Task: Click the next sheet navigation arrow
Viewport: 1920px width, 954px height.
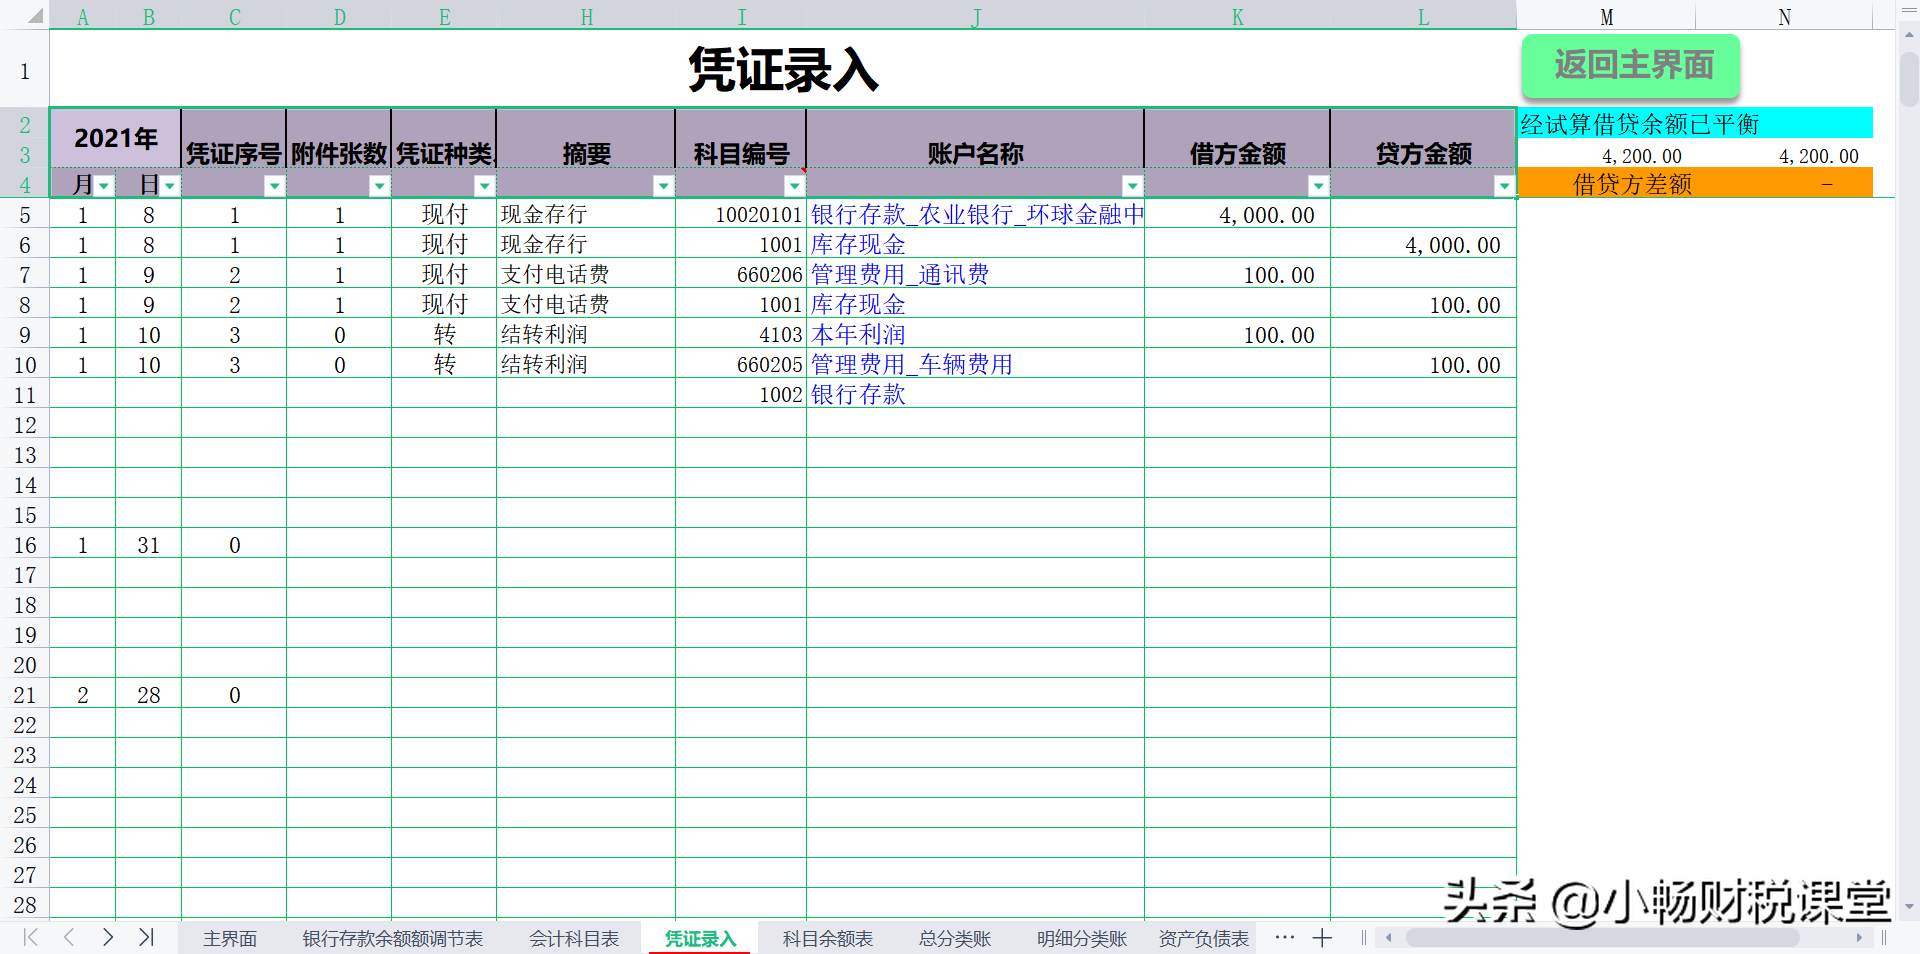Action: [108, 938]
